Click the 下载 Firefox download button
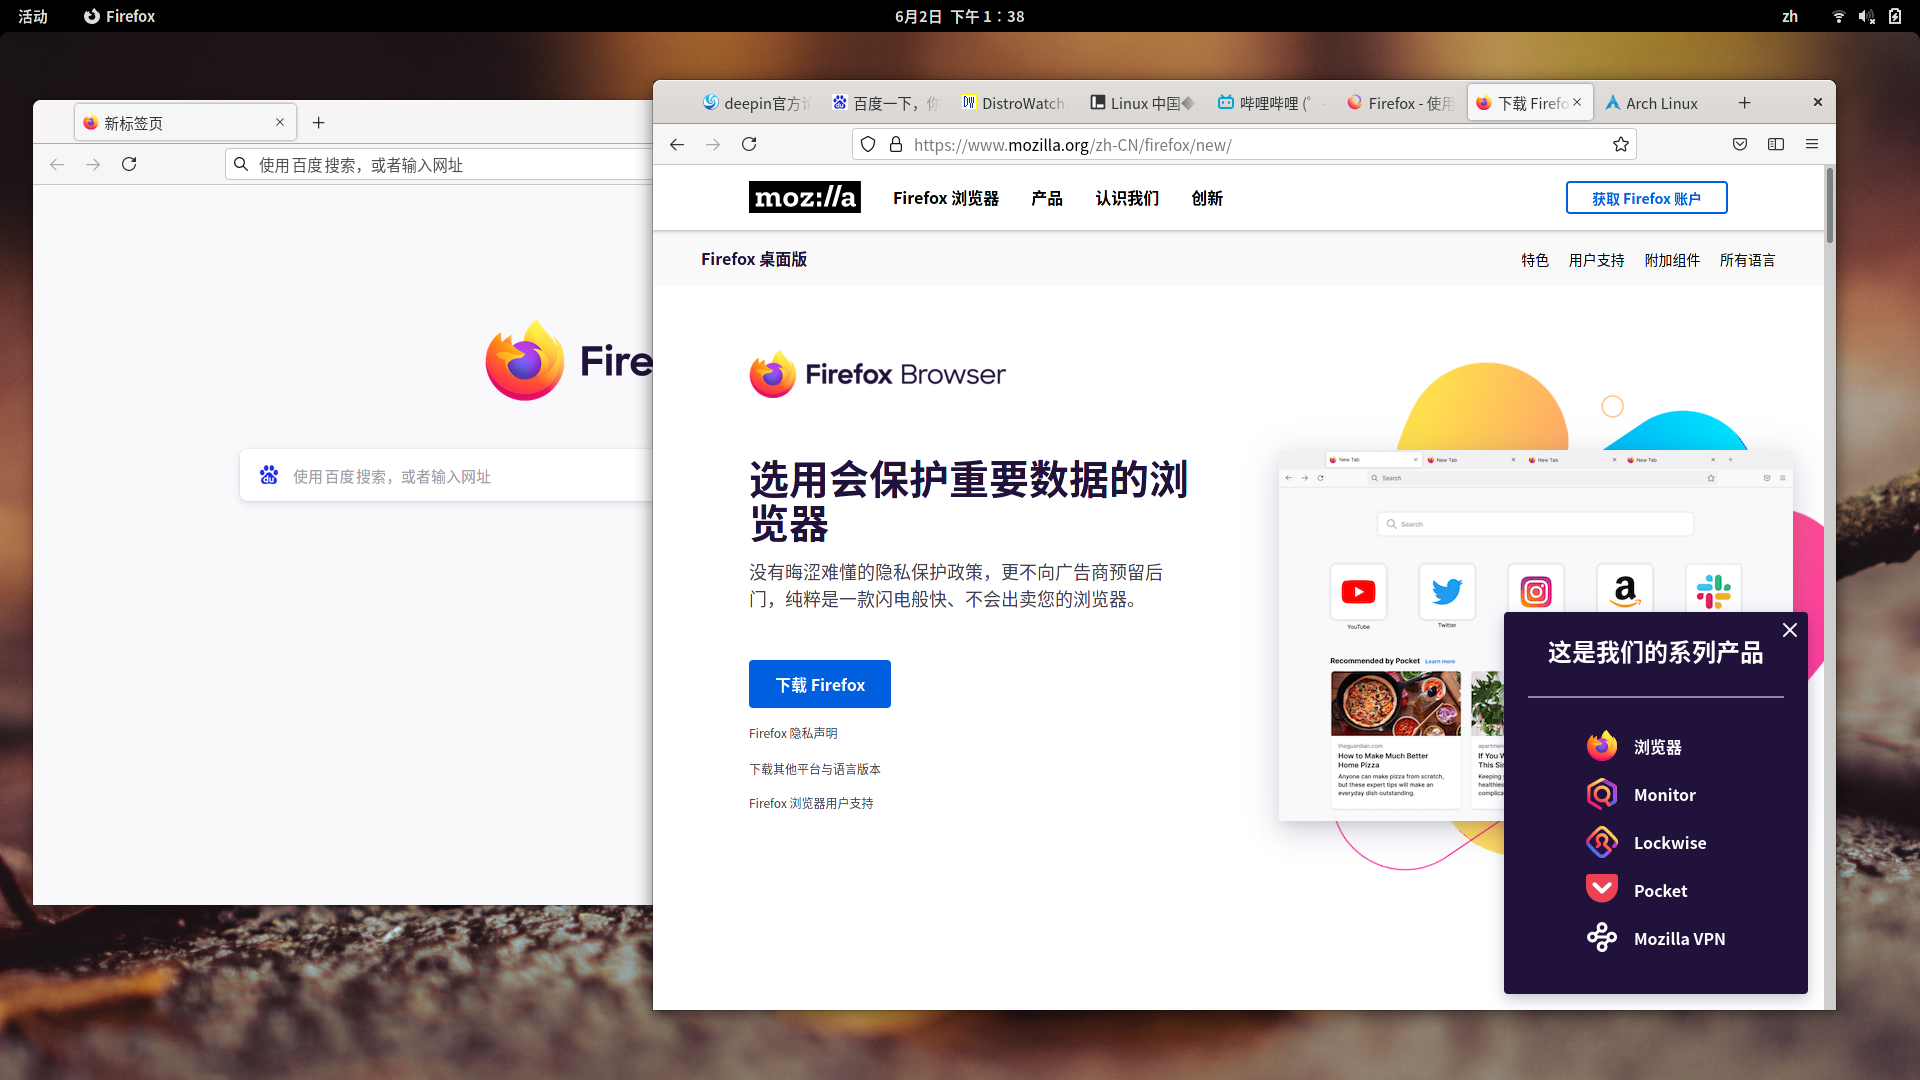Screen dimensions: 1920x1080 pos(820,685)
